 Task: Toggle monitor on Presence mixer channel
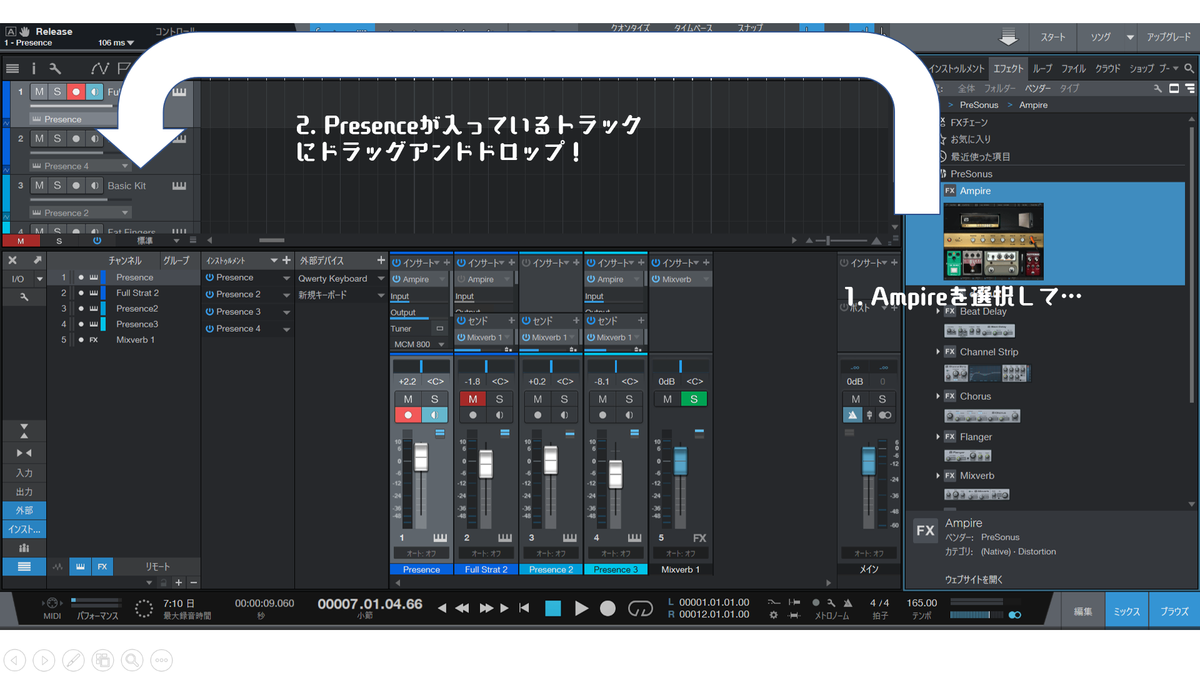[x=434, y=415]
